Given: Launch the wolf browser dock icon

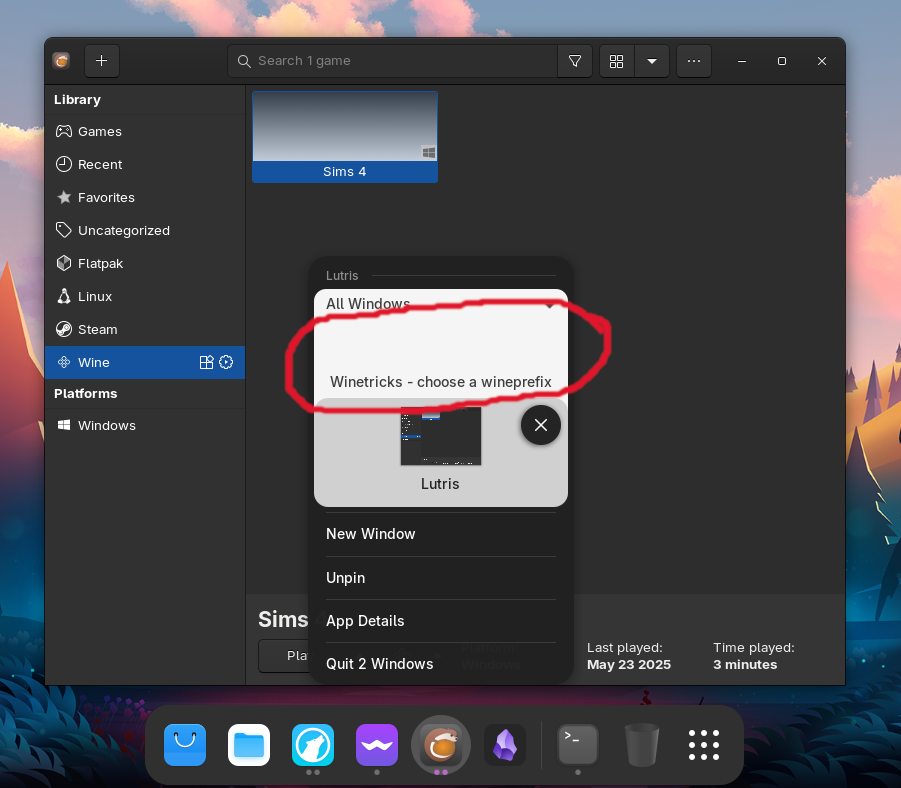Looking at the screenshot, I should click(x=313, y=745).
